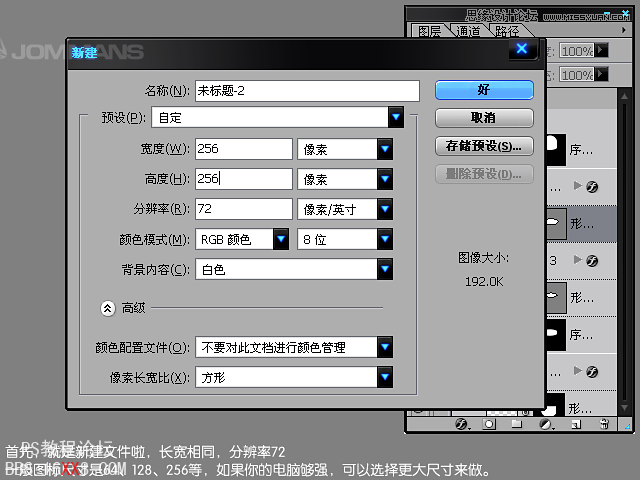Click the add layer mask icon
The height and width of the screenshot is (480, 640).
click(x=489, y=423)
